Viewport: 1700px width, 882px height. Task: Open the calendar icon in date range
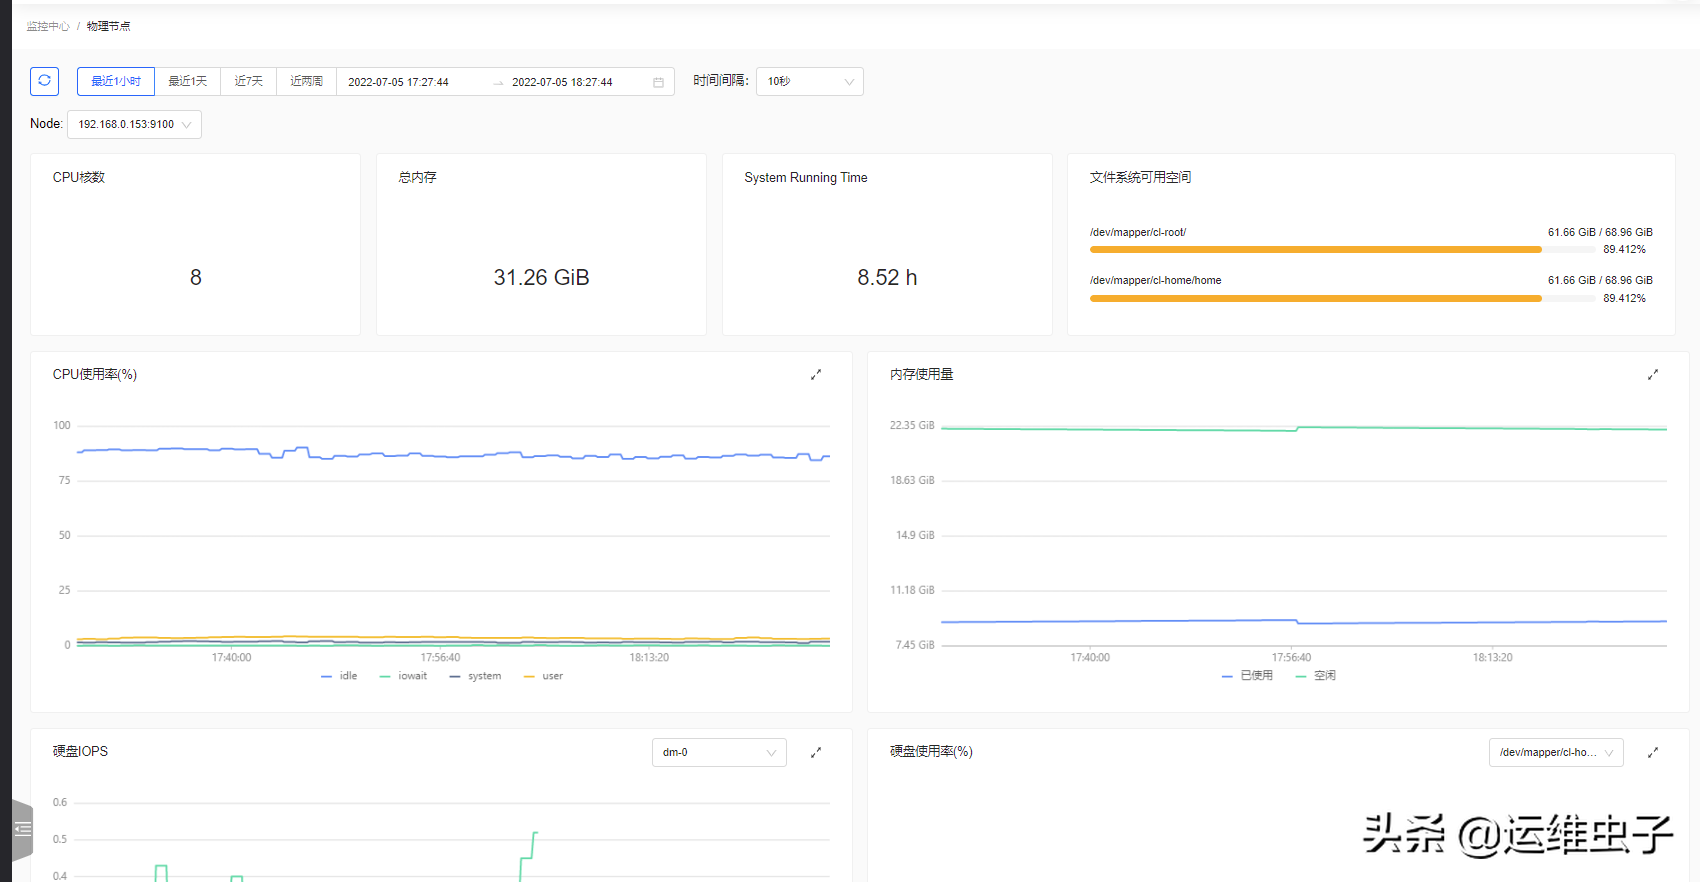click(x=658, y=82)
